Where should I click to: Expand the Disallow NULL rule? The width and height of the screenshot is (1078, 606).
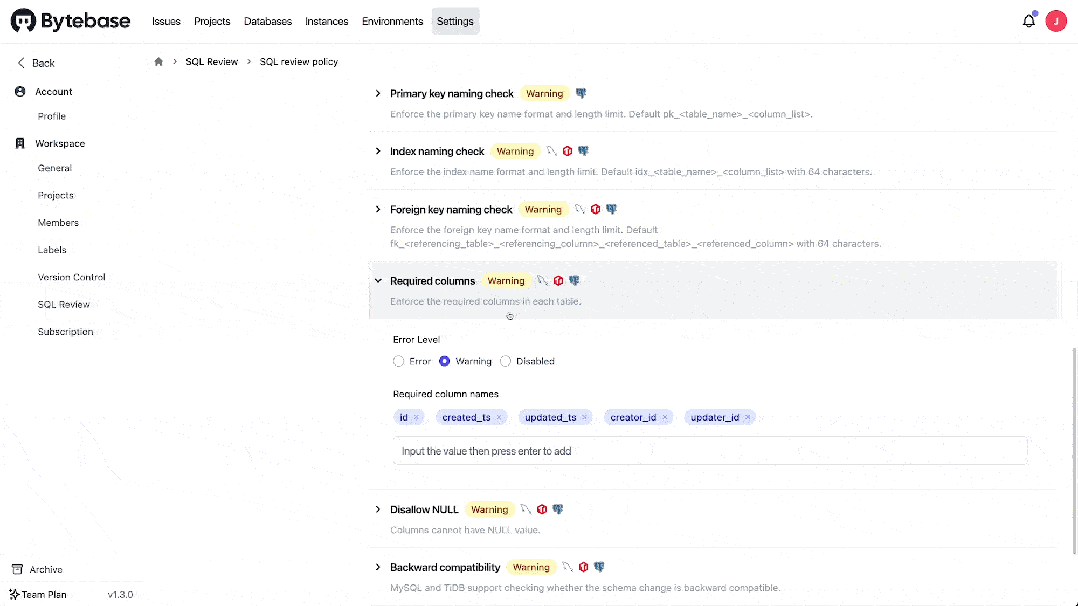378,509
